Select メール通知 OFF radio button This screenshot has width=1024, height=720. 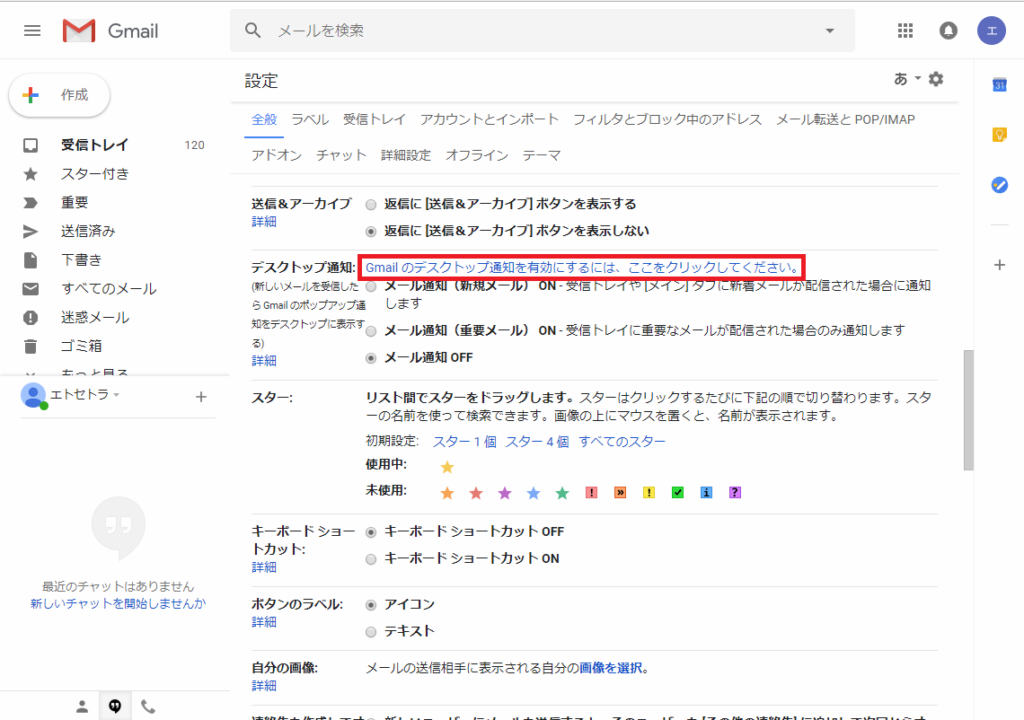pyautogui.click(x=370, y=357)
